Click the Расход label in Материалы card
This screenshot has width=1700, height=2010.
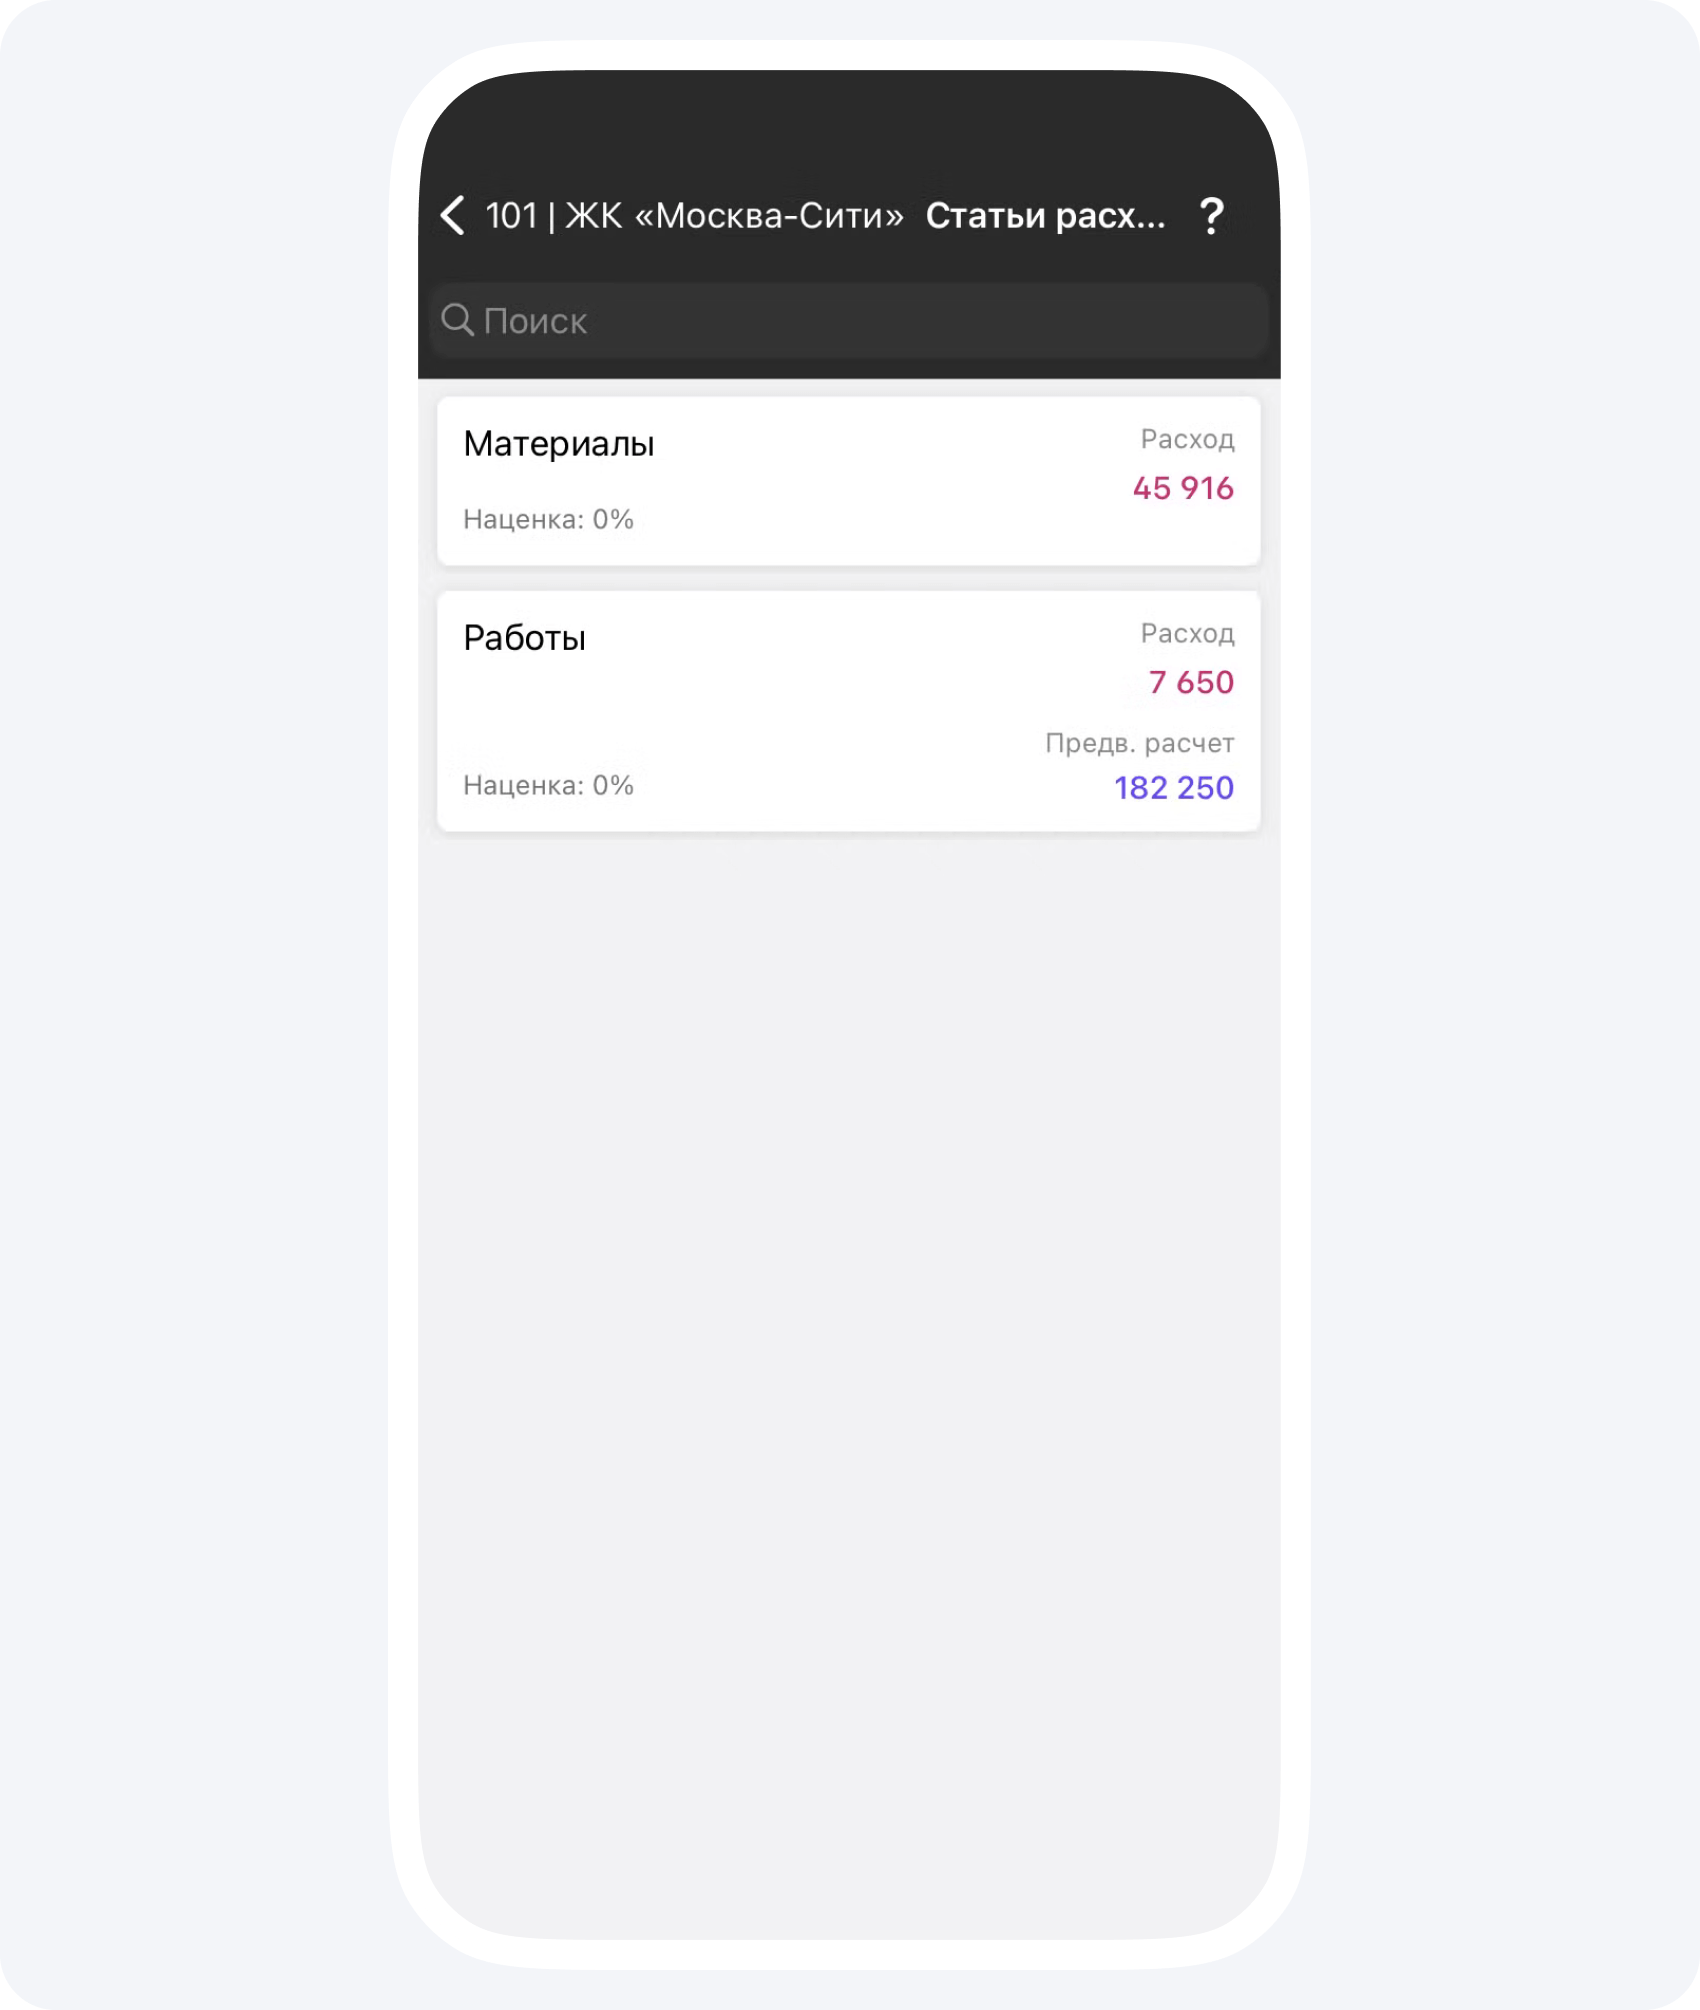pos(1187,440)
